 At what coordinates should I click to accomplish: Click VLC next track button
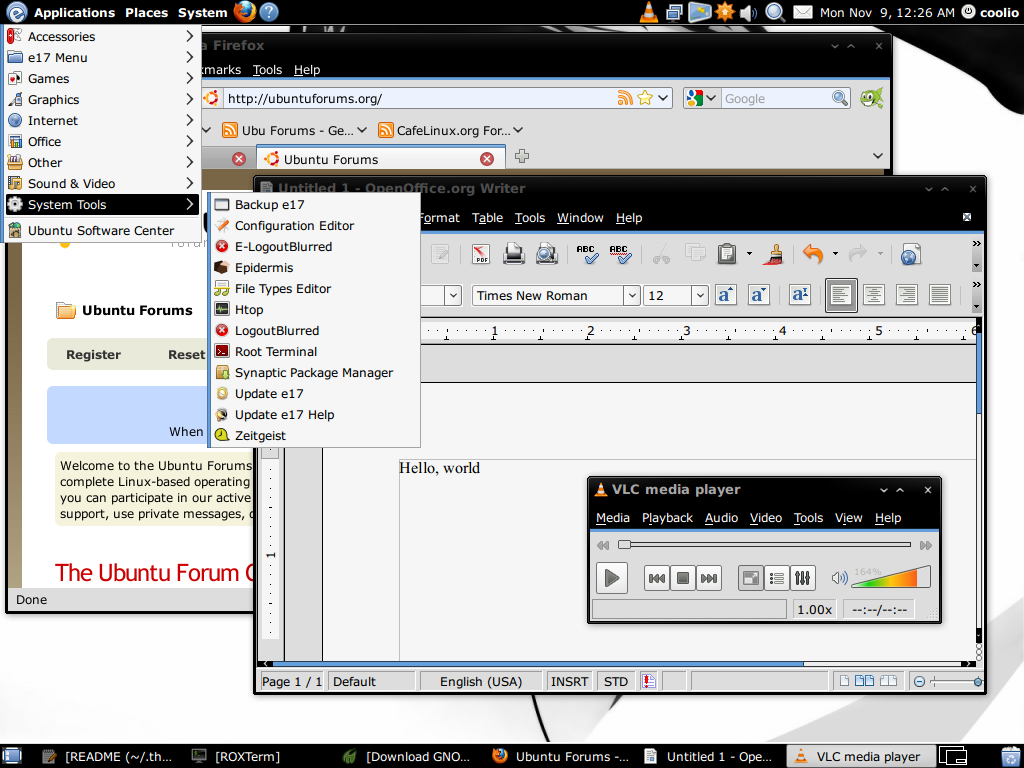709,578
